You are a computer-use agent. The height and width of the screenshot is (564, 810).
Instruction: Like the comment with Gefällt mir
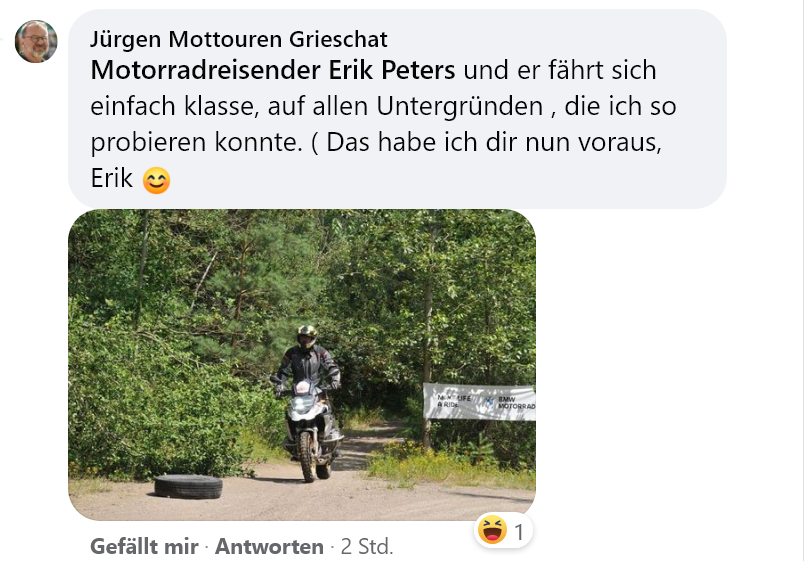(x=144, y=546)
